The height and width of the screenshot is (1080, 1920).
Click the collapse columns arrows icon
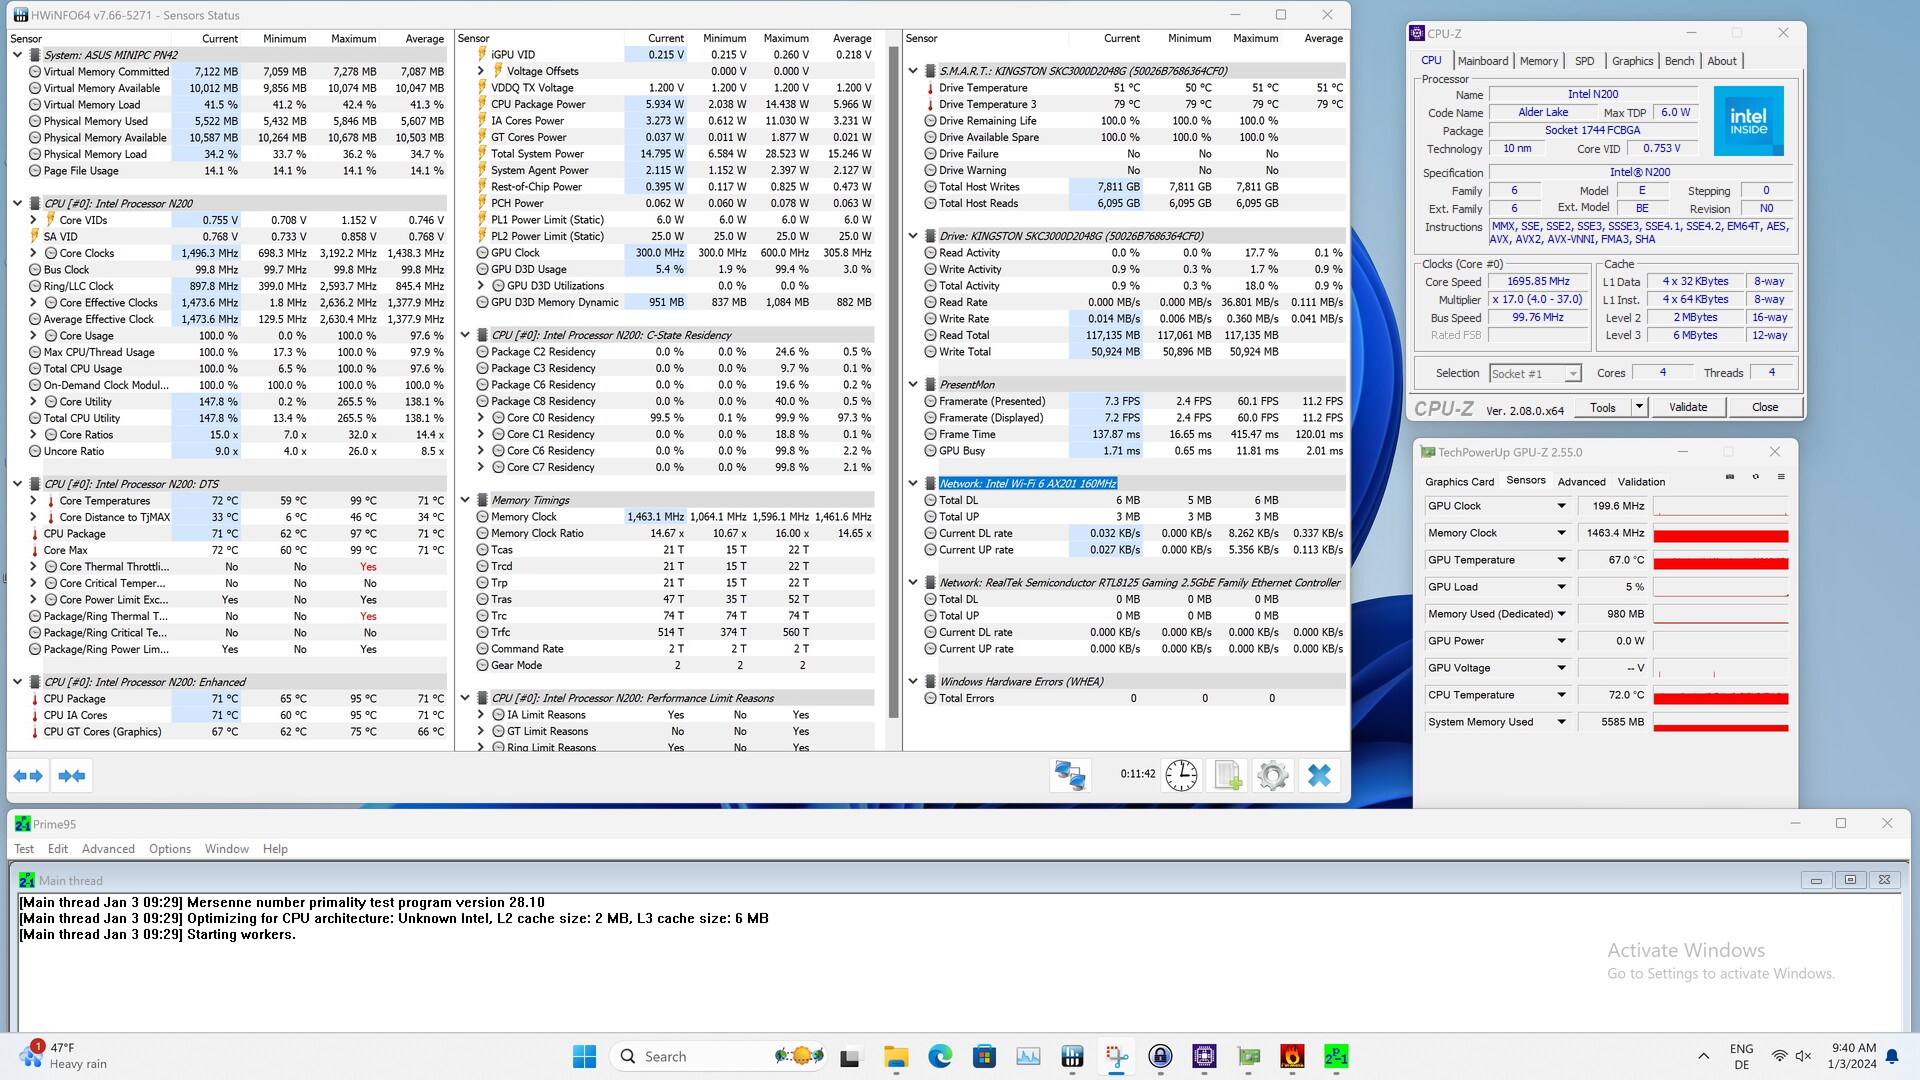[x=72, y=775]
